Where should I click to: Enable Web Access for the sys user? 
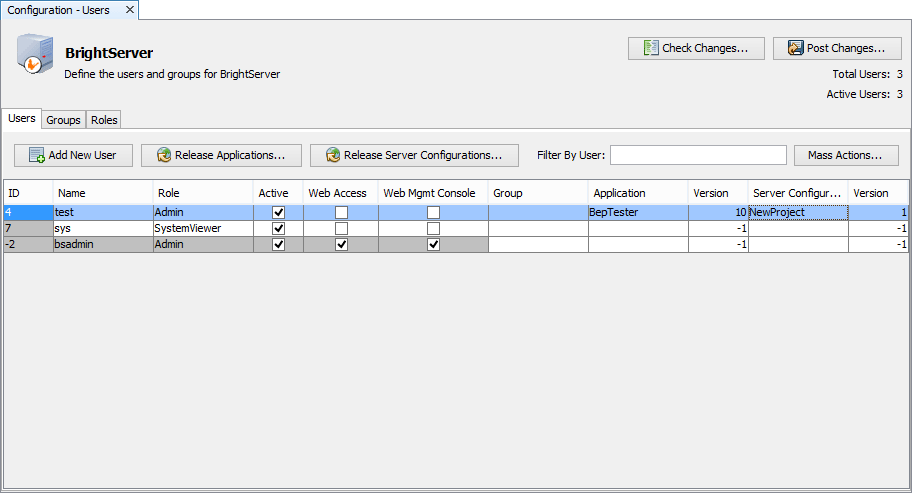tap(342, 229)
